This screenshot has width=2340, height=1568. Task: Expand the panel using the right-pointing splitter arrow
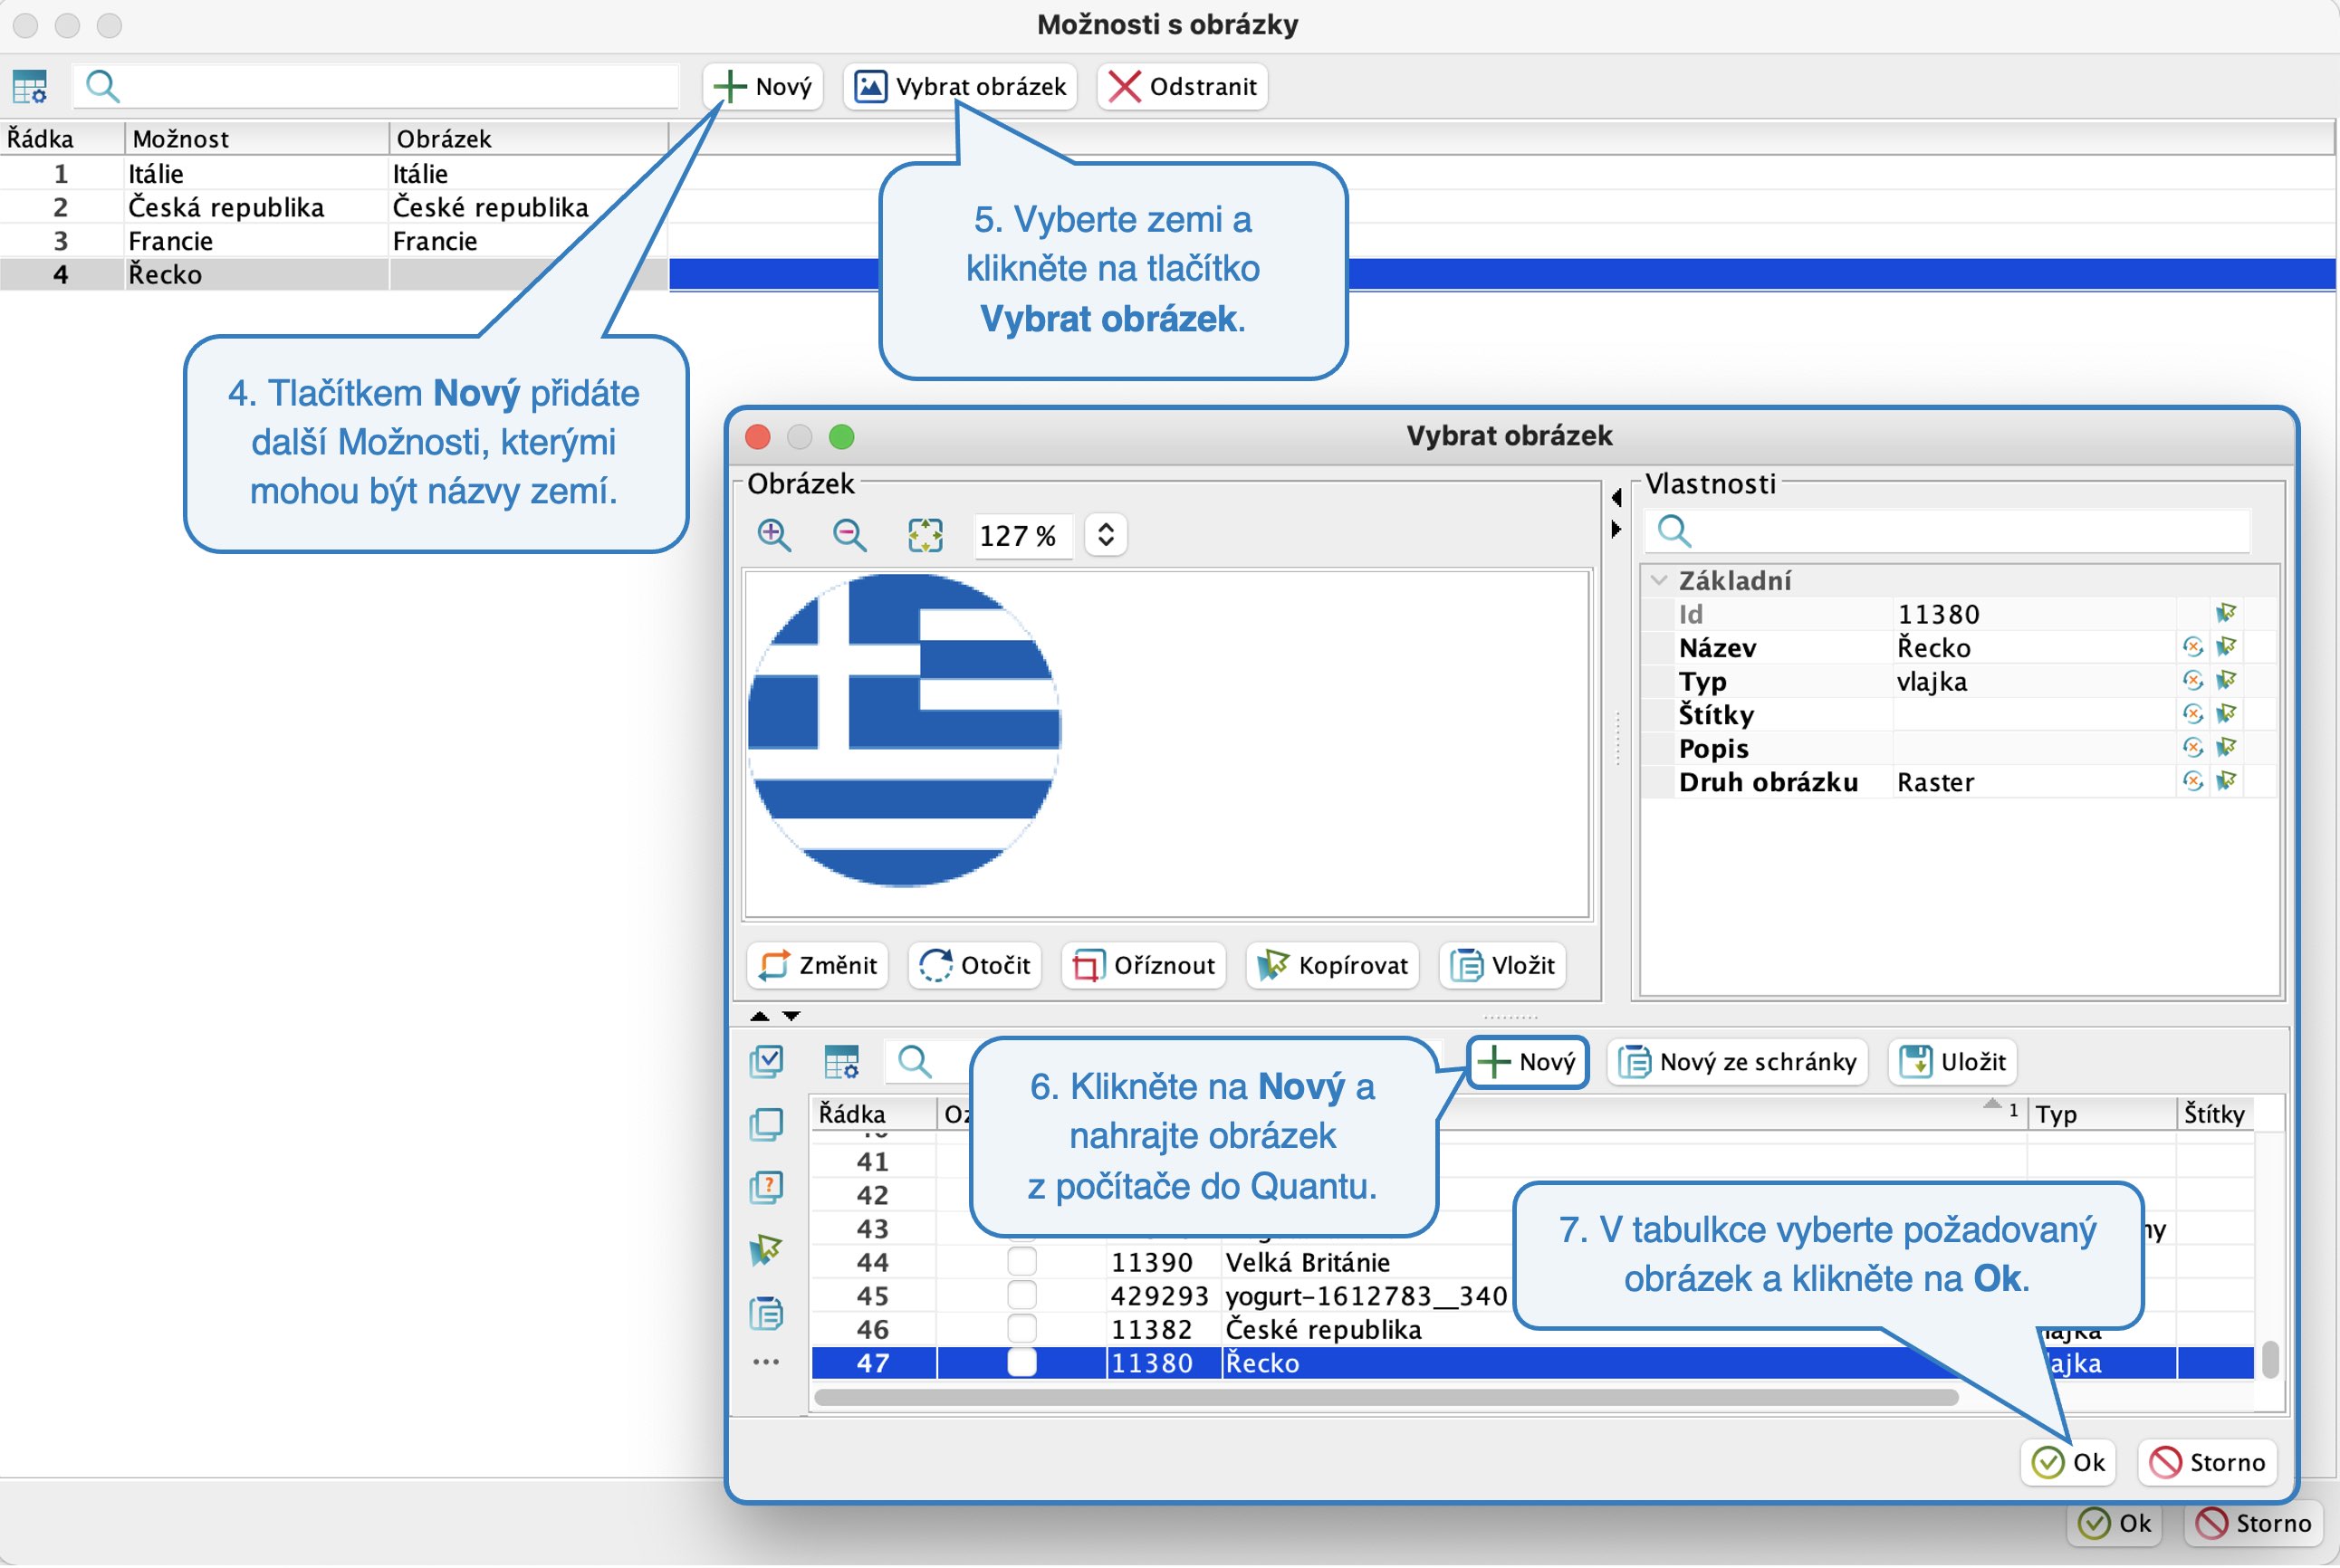pos(1616,529)
